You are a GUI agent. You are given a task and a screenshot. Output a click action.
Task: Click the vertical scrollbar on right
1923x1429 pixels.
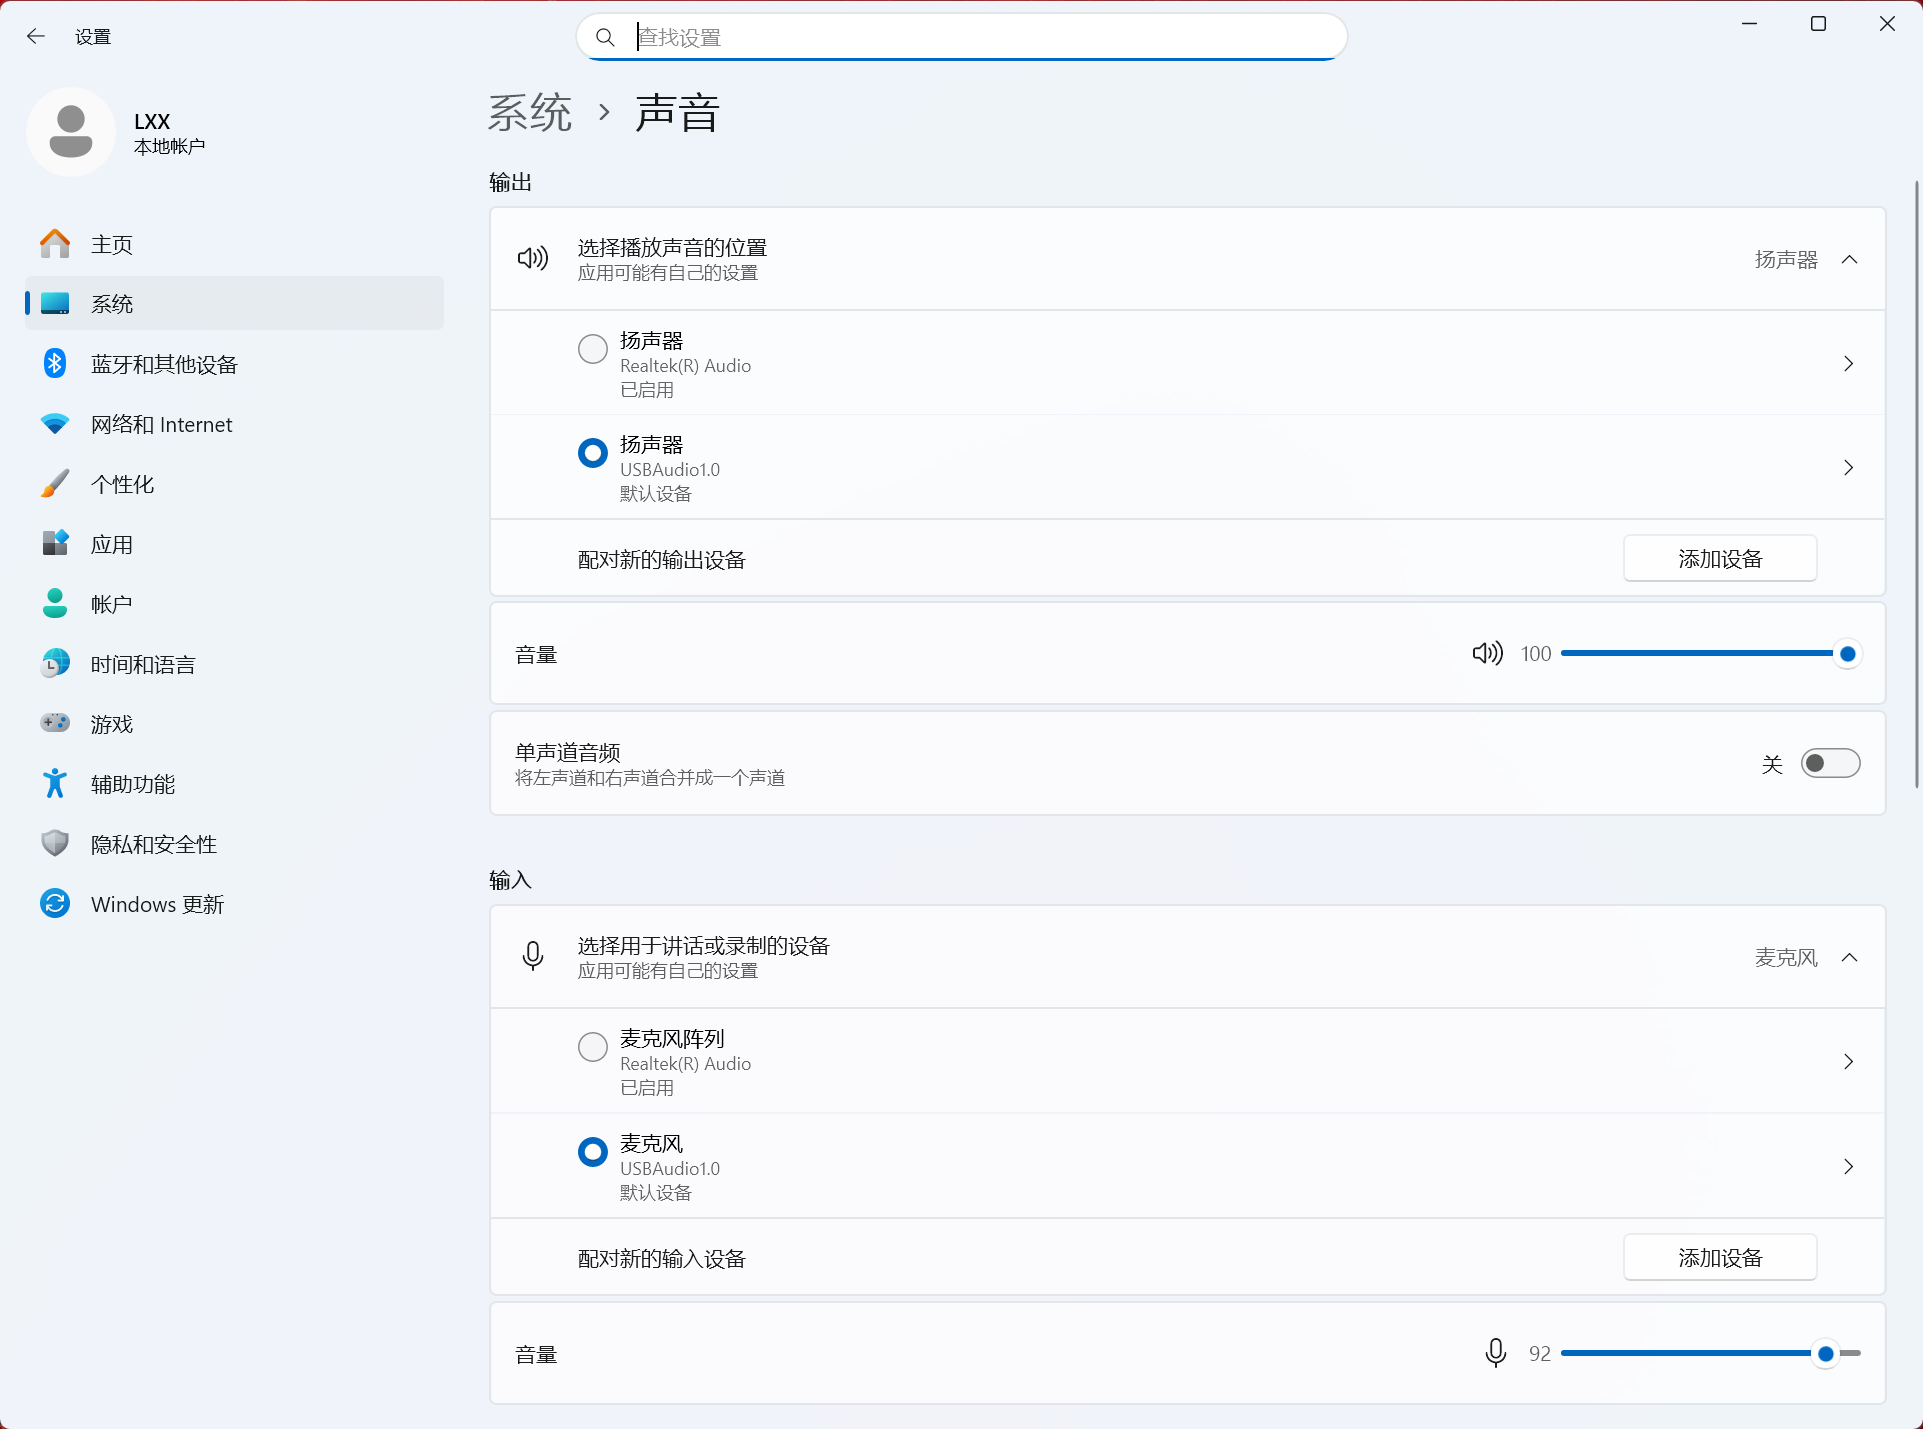click(x=1916, y=485)
